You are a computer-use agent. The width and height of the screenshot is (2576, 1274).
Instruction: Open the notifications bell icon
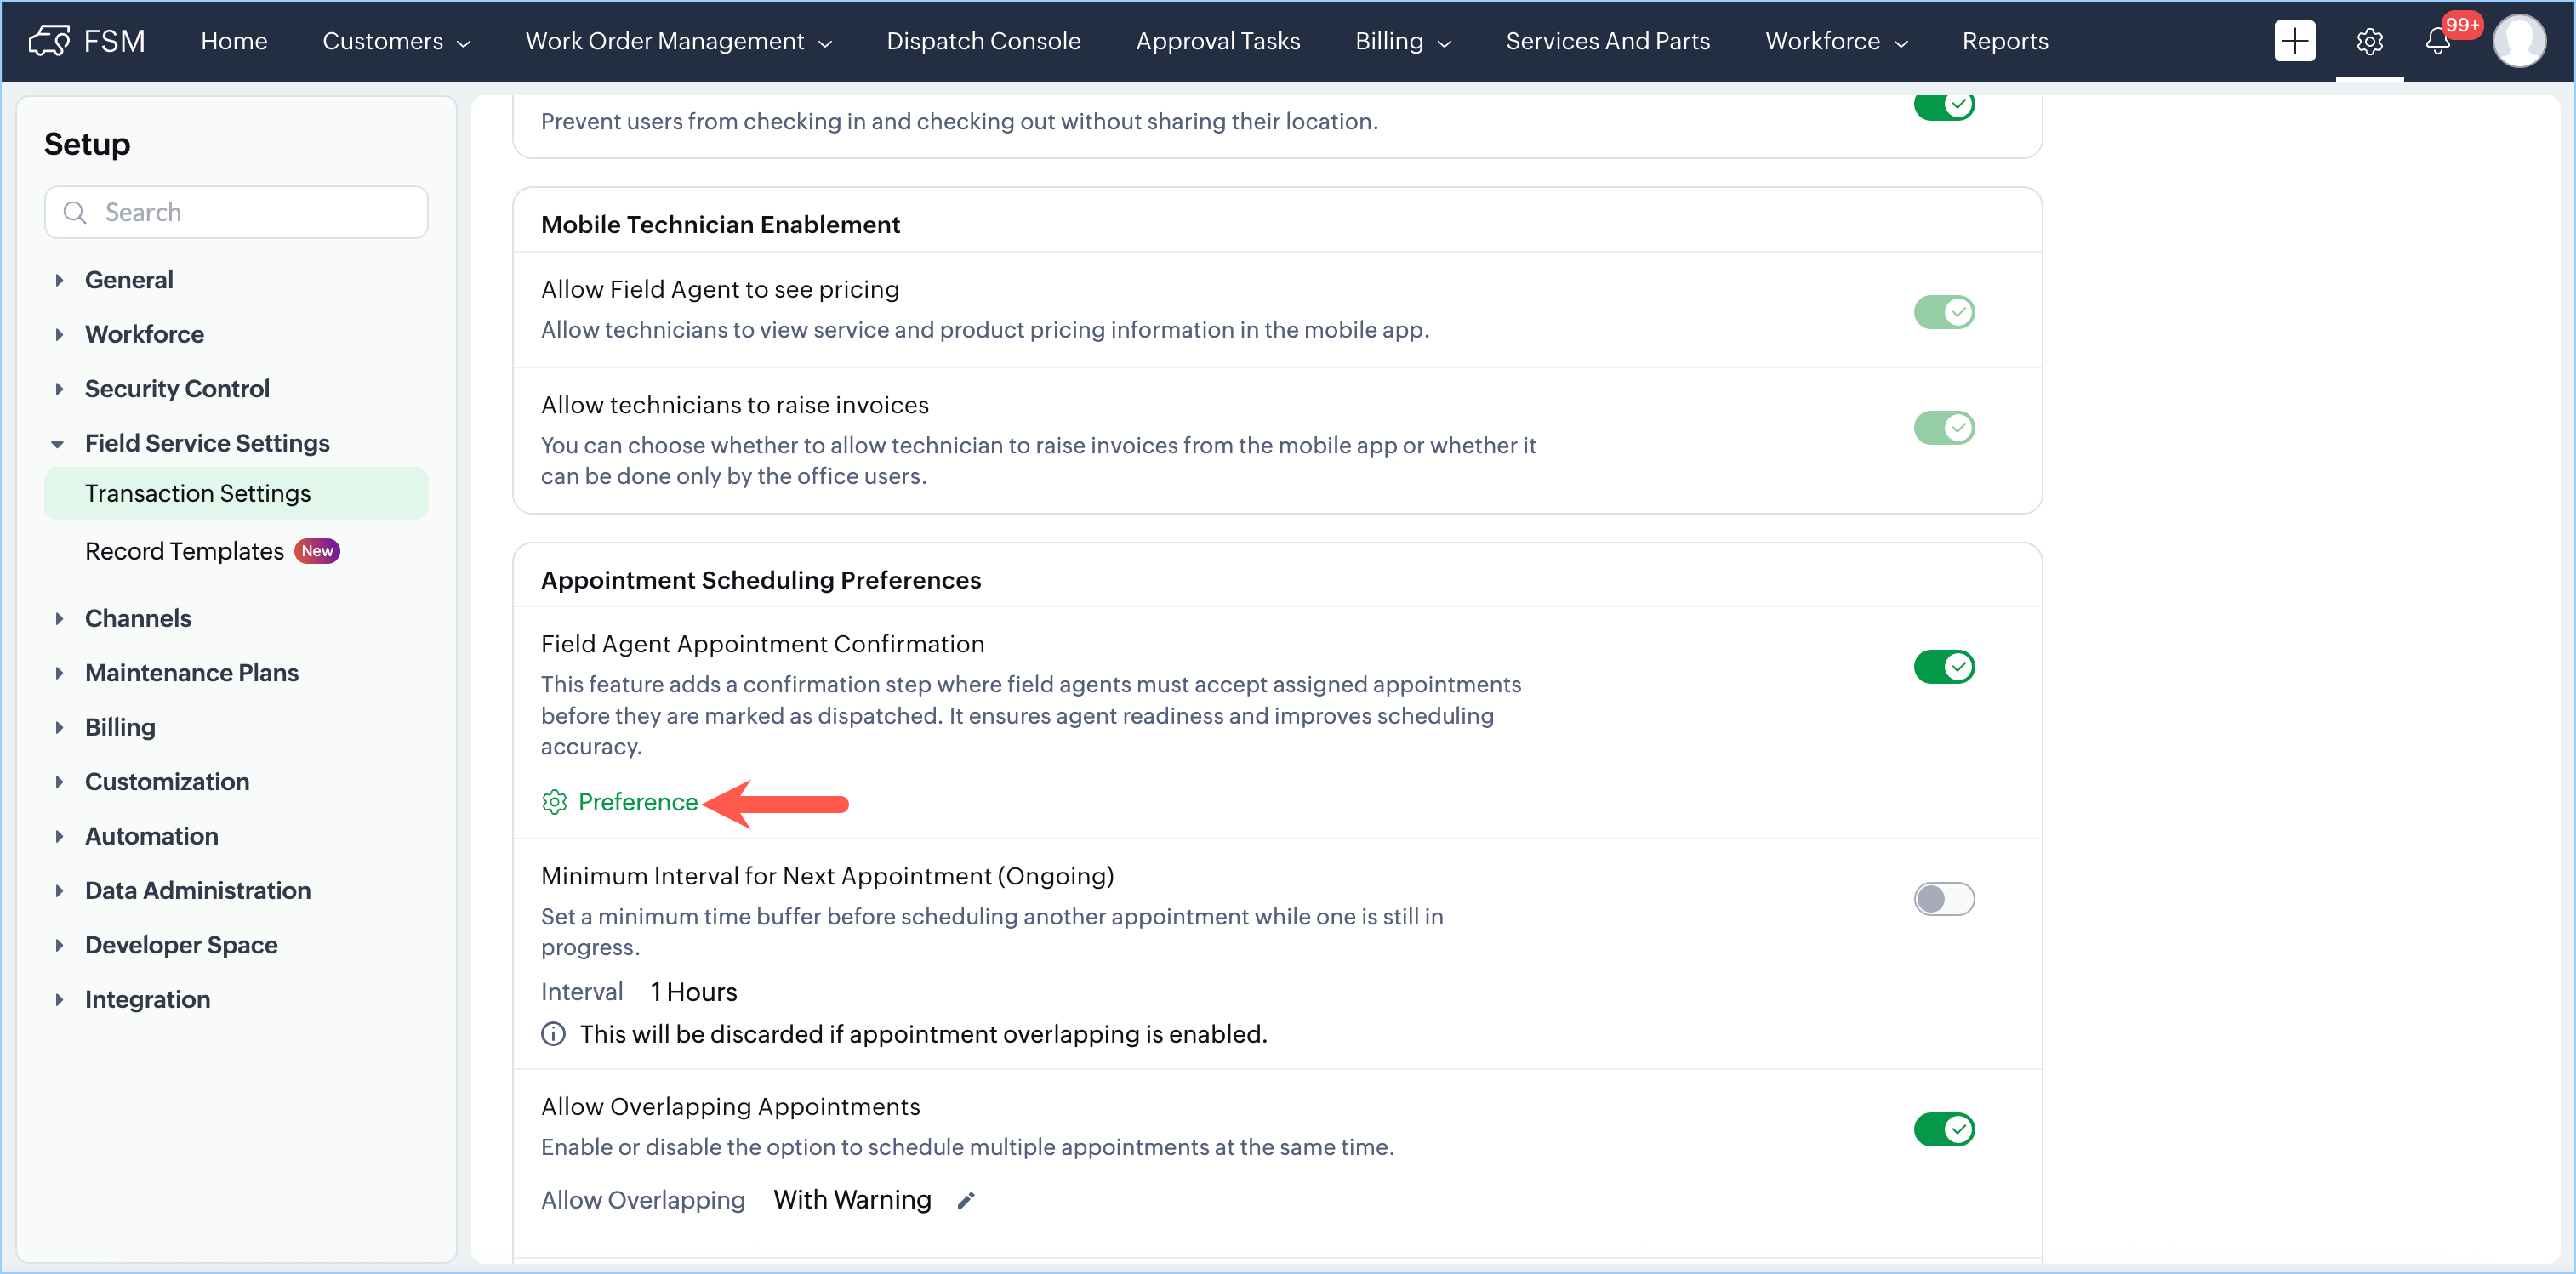tap(2437, 41)
